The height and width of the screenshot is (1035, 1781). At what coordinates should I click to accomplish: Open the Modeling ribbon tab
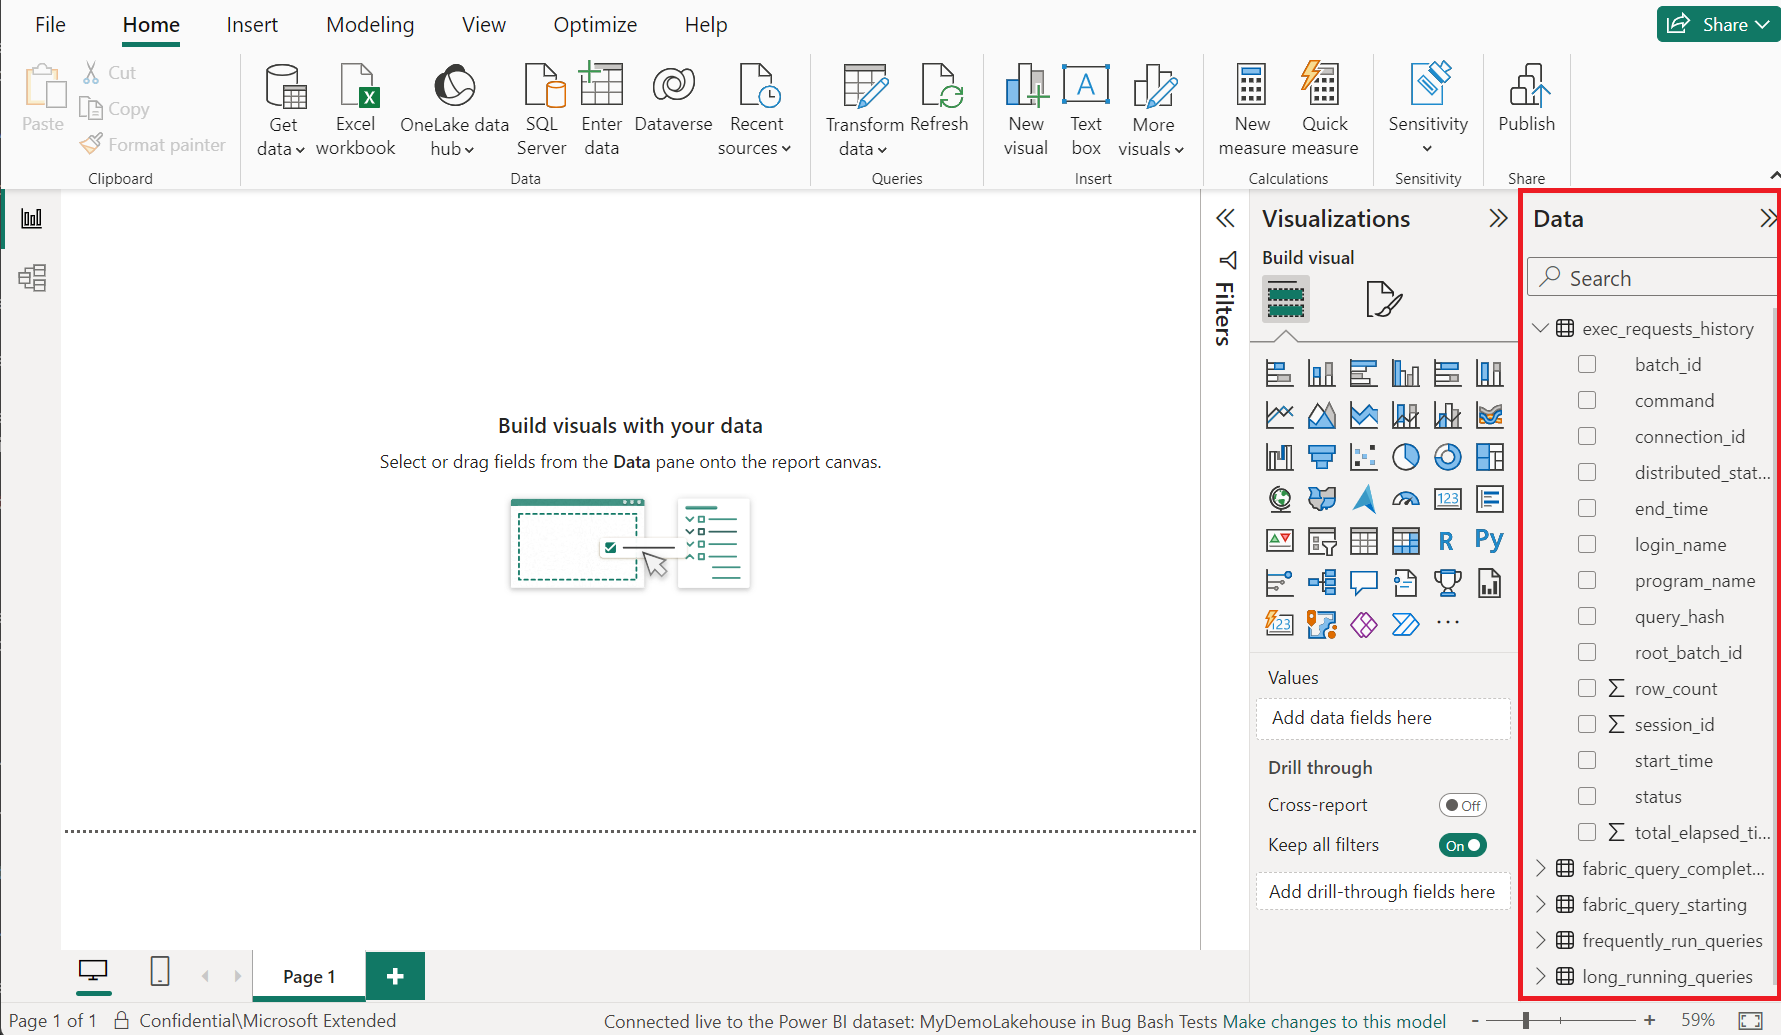tap(370, 25)
